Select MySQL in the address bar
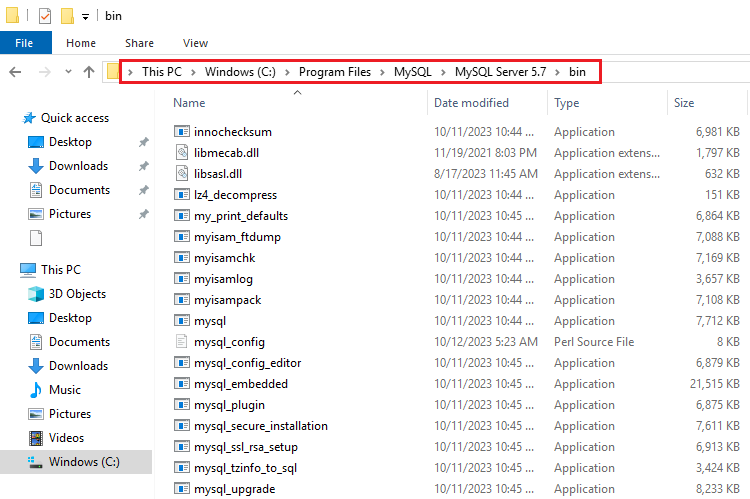The image size is (750, 499). tap(412, 72)
